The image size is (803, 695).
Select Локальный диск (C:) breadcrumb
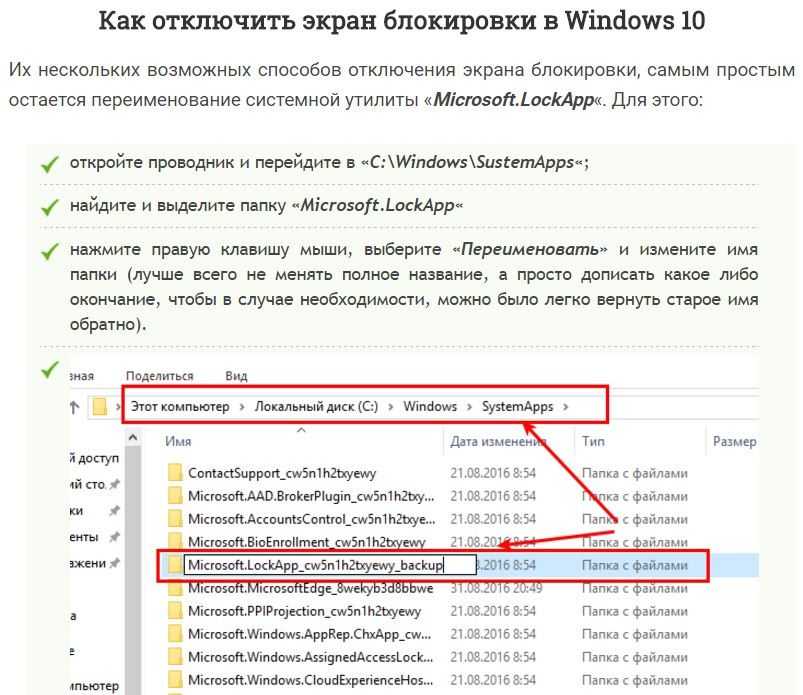pyautogui.click(x=316, y=407)
